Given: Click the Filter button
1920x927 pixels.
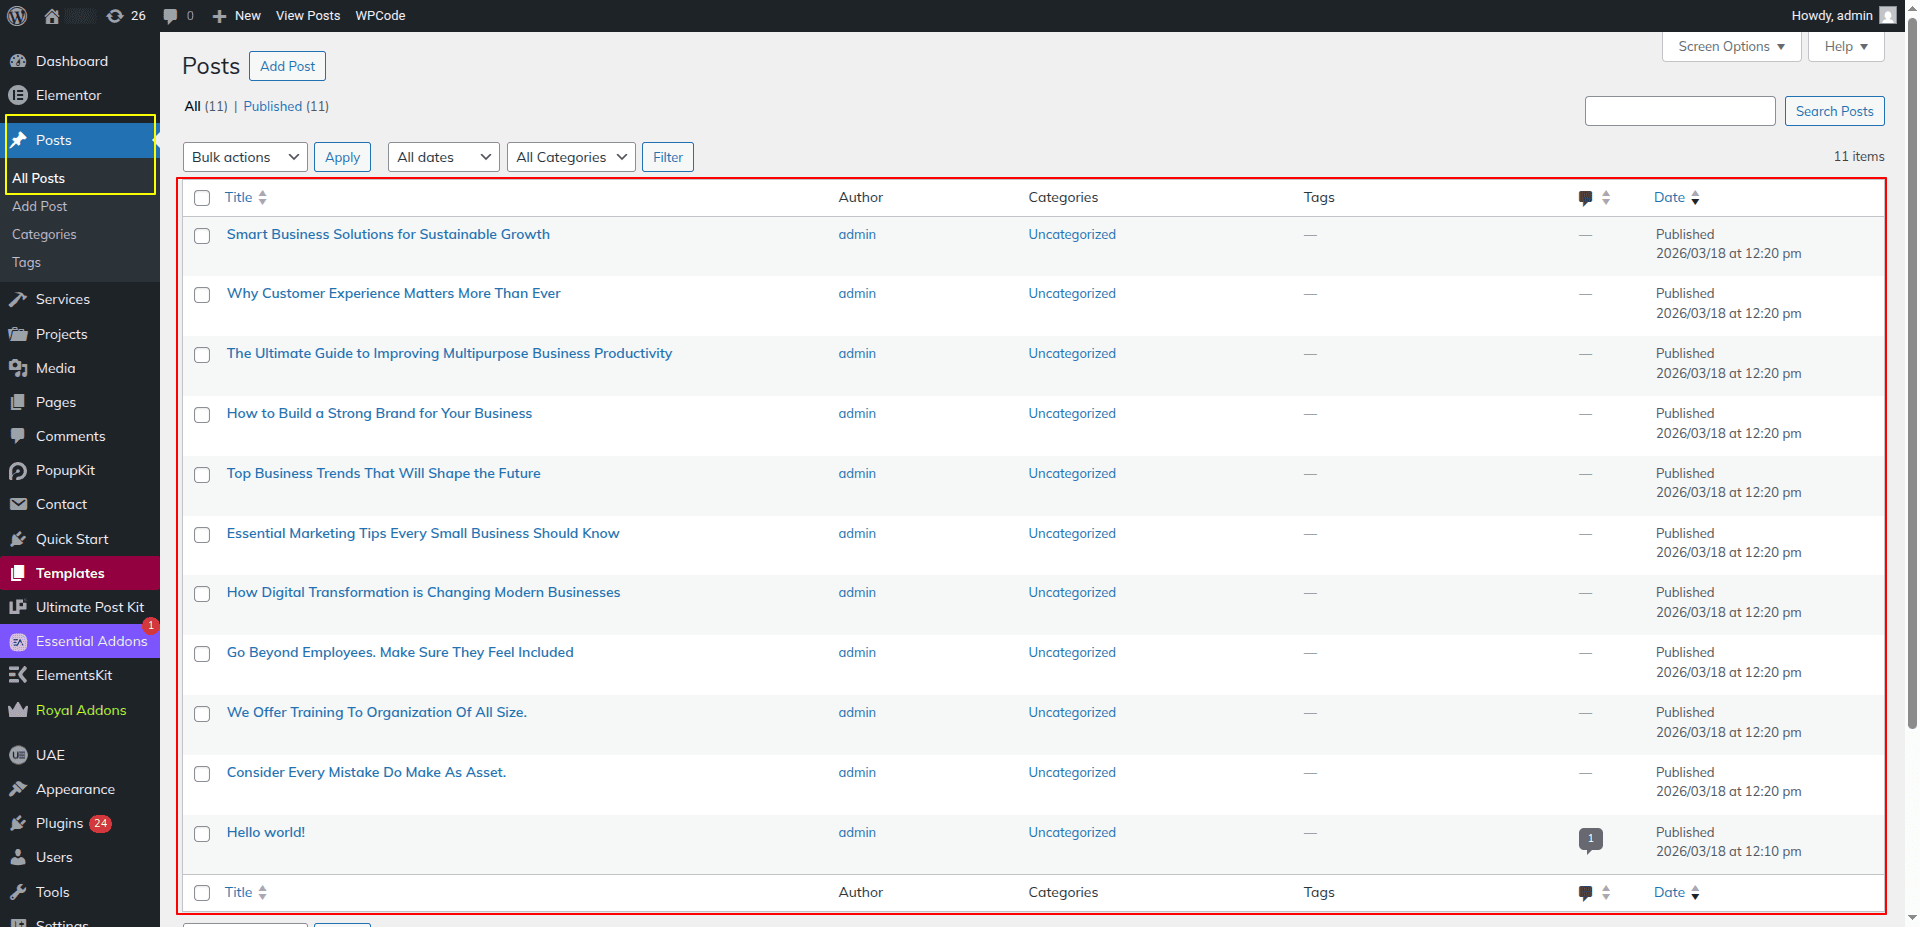Looking at the screenshot, I should click(x=668, y=157).
